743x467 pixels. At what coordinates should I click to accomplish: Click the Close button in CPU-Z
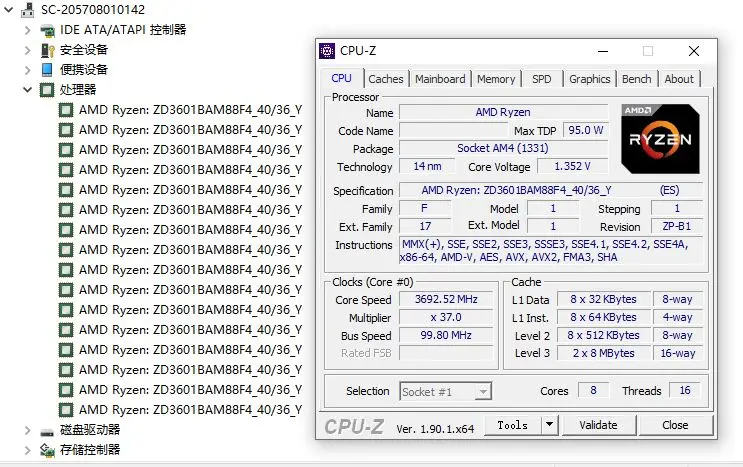(675, 425)
